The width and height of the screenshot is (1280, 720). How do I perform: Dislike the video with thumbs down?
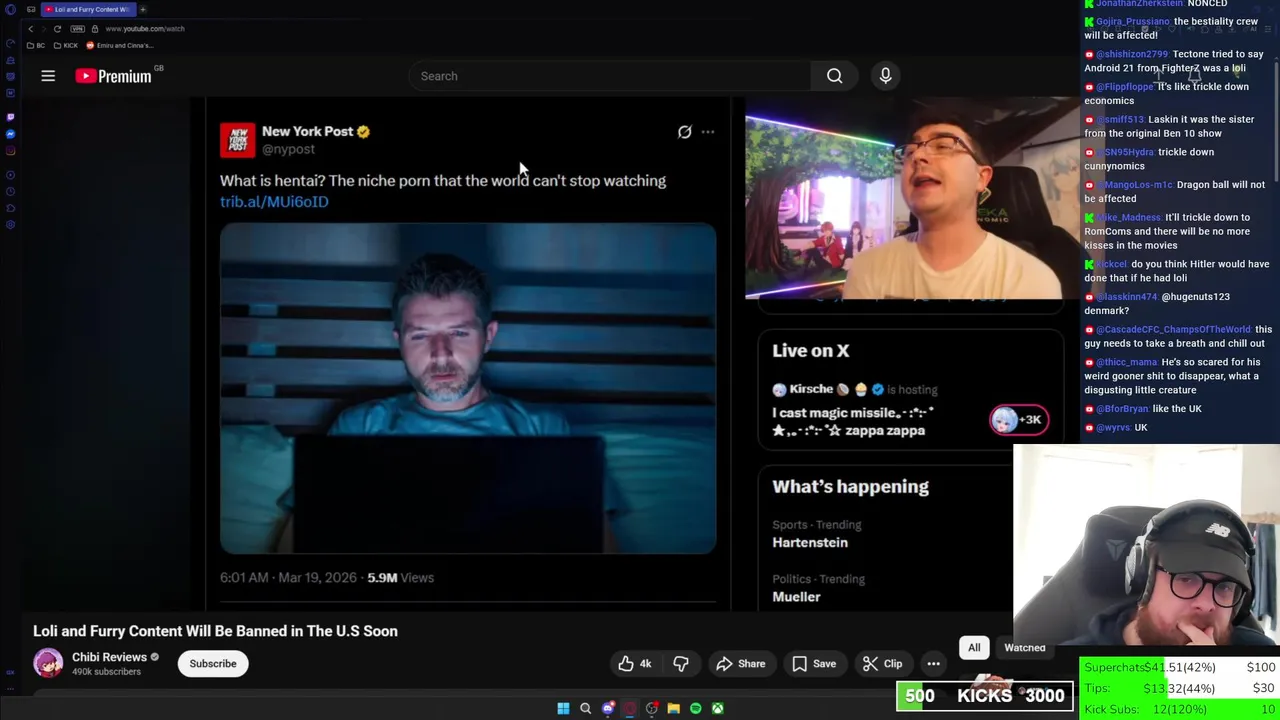click(681, 664)
